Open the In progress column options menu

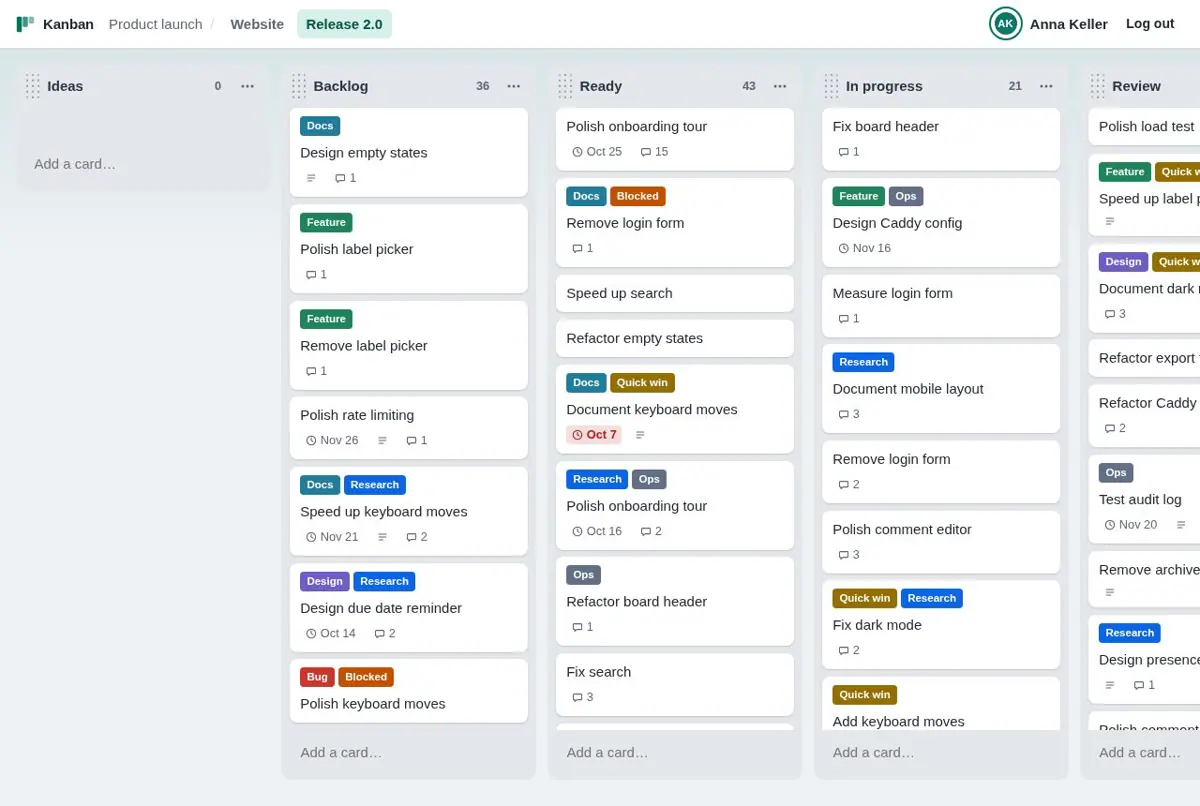click(x=1046, y=86)
